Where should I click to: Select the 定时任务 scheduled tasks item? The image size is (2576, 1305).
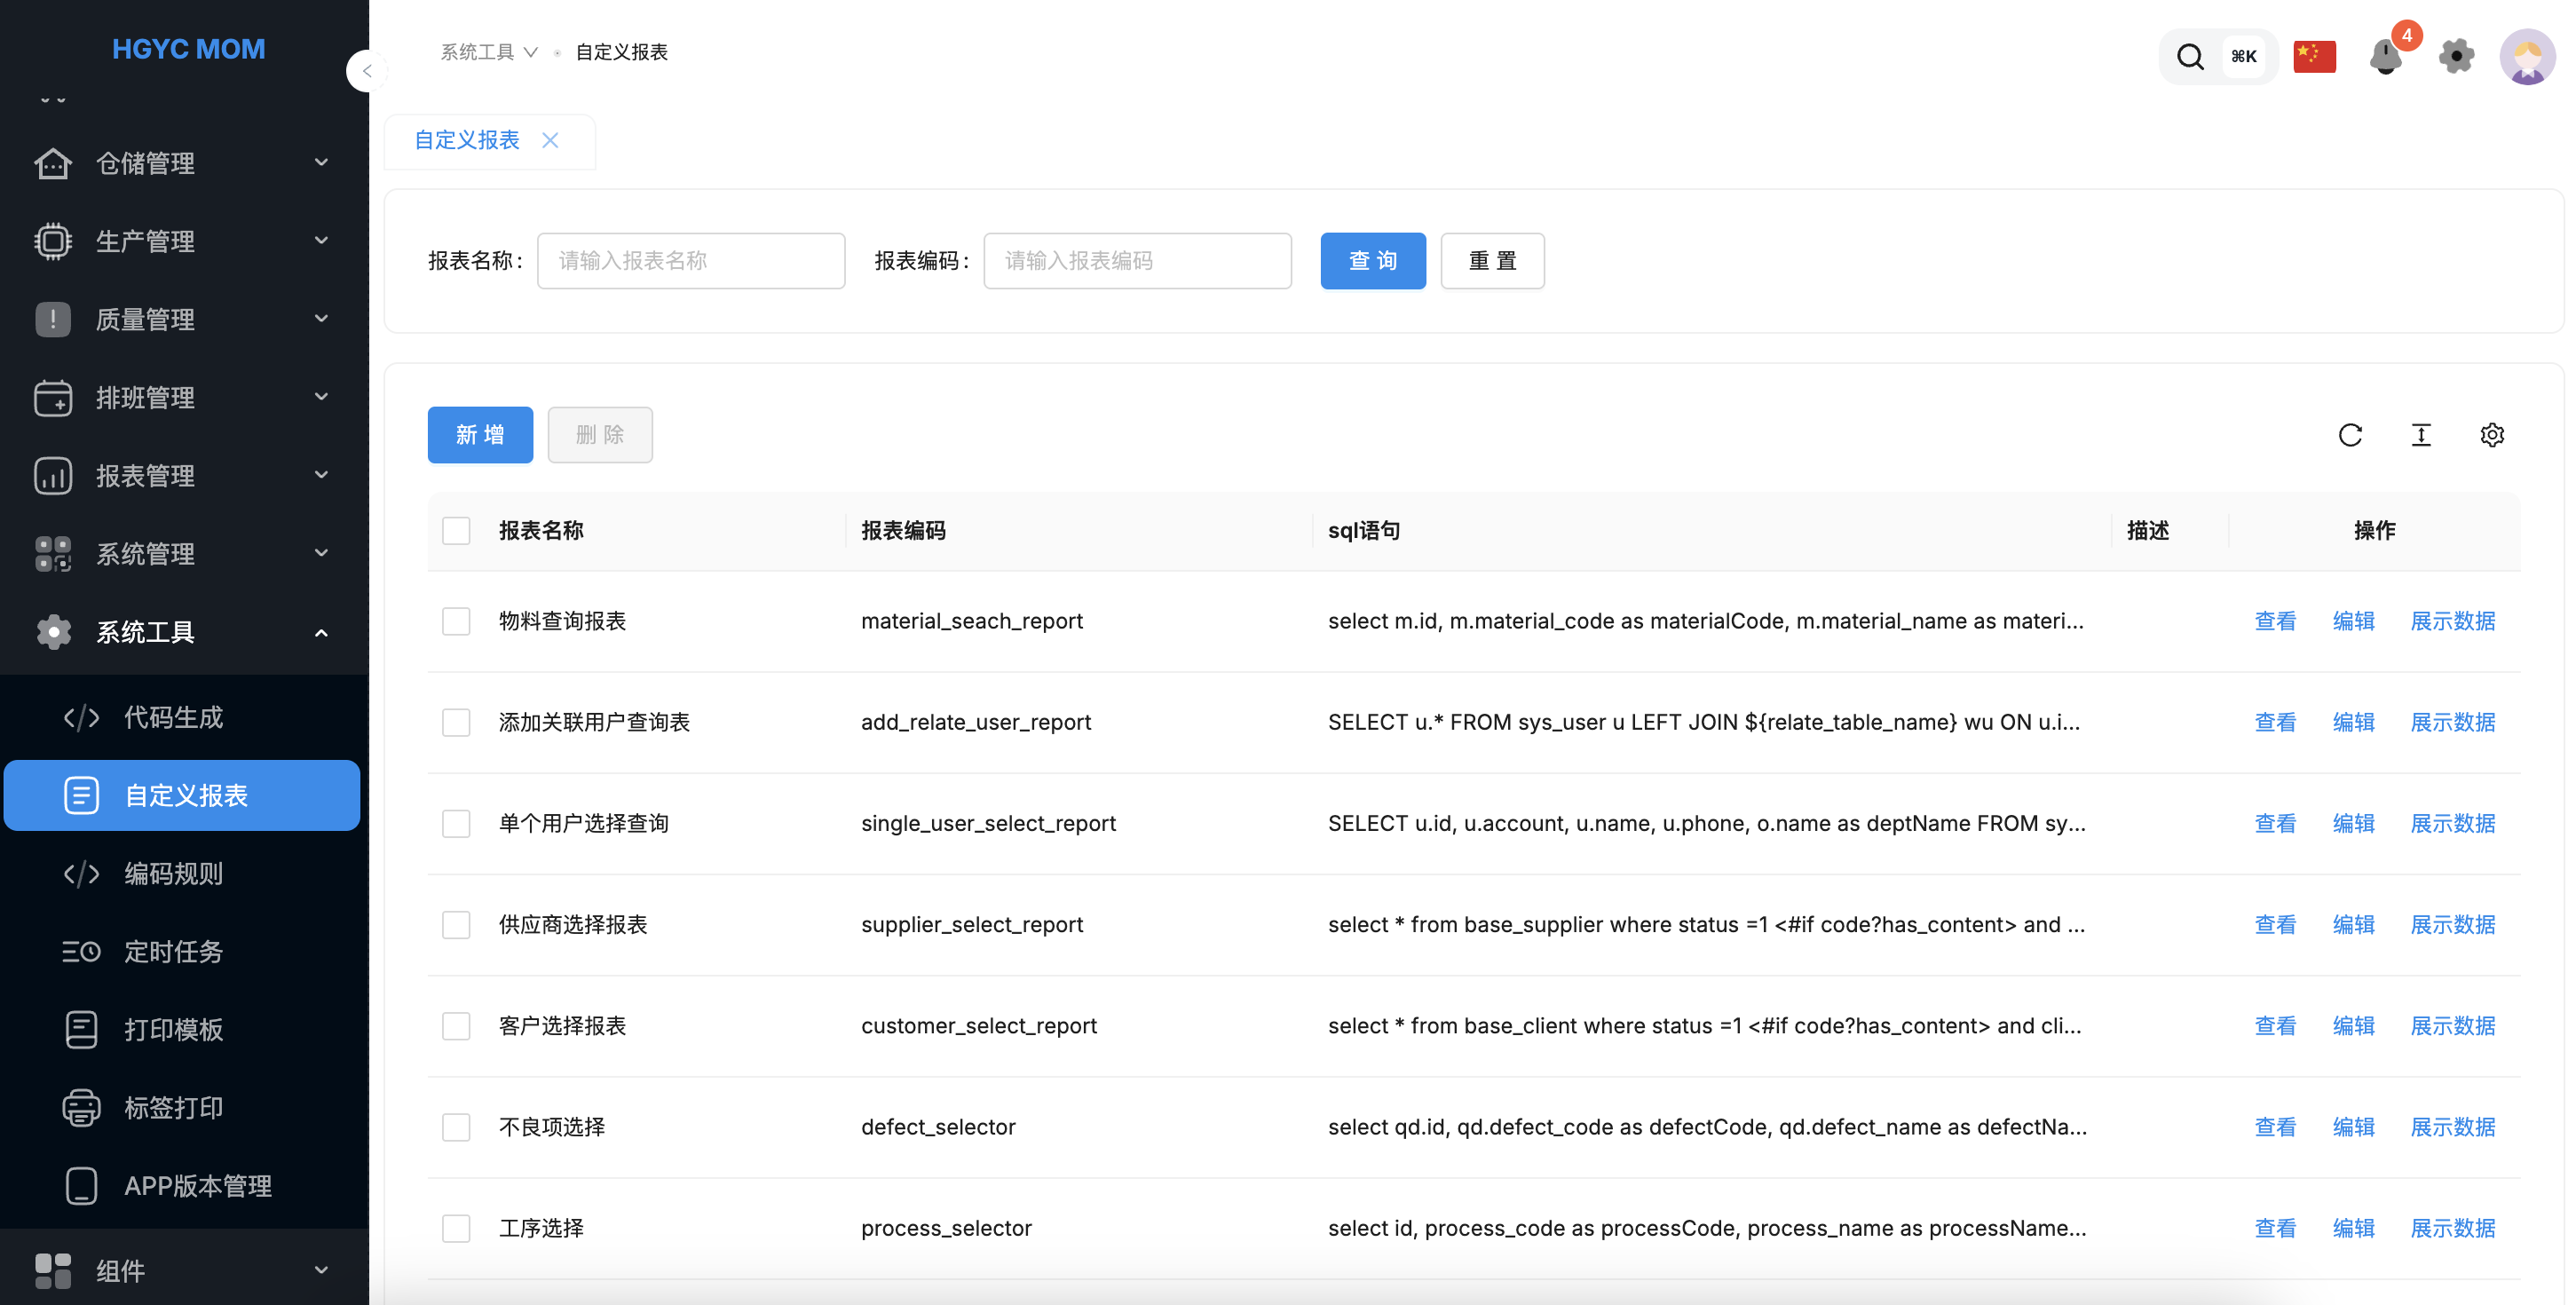point(173,951)
